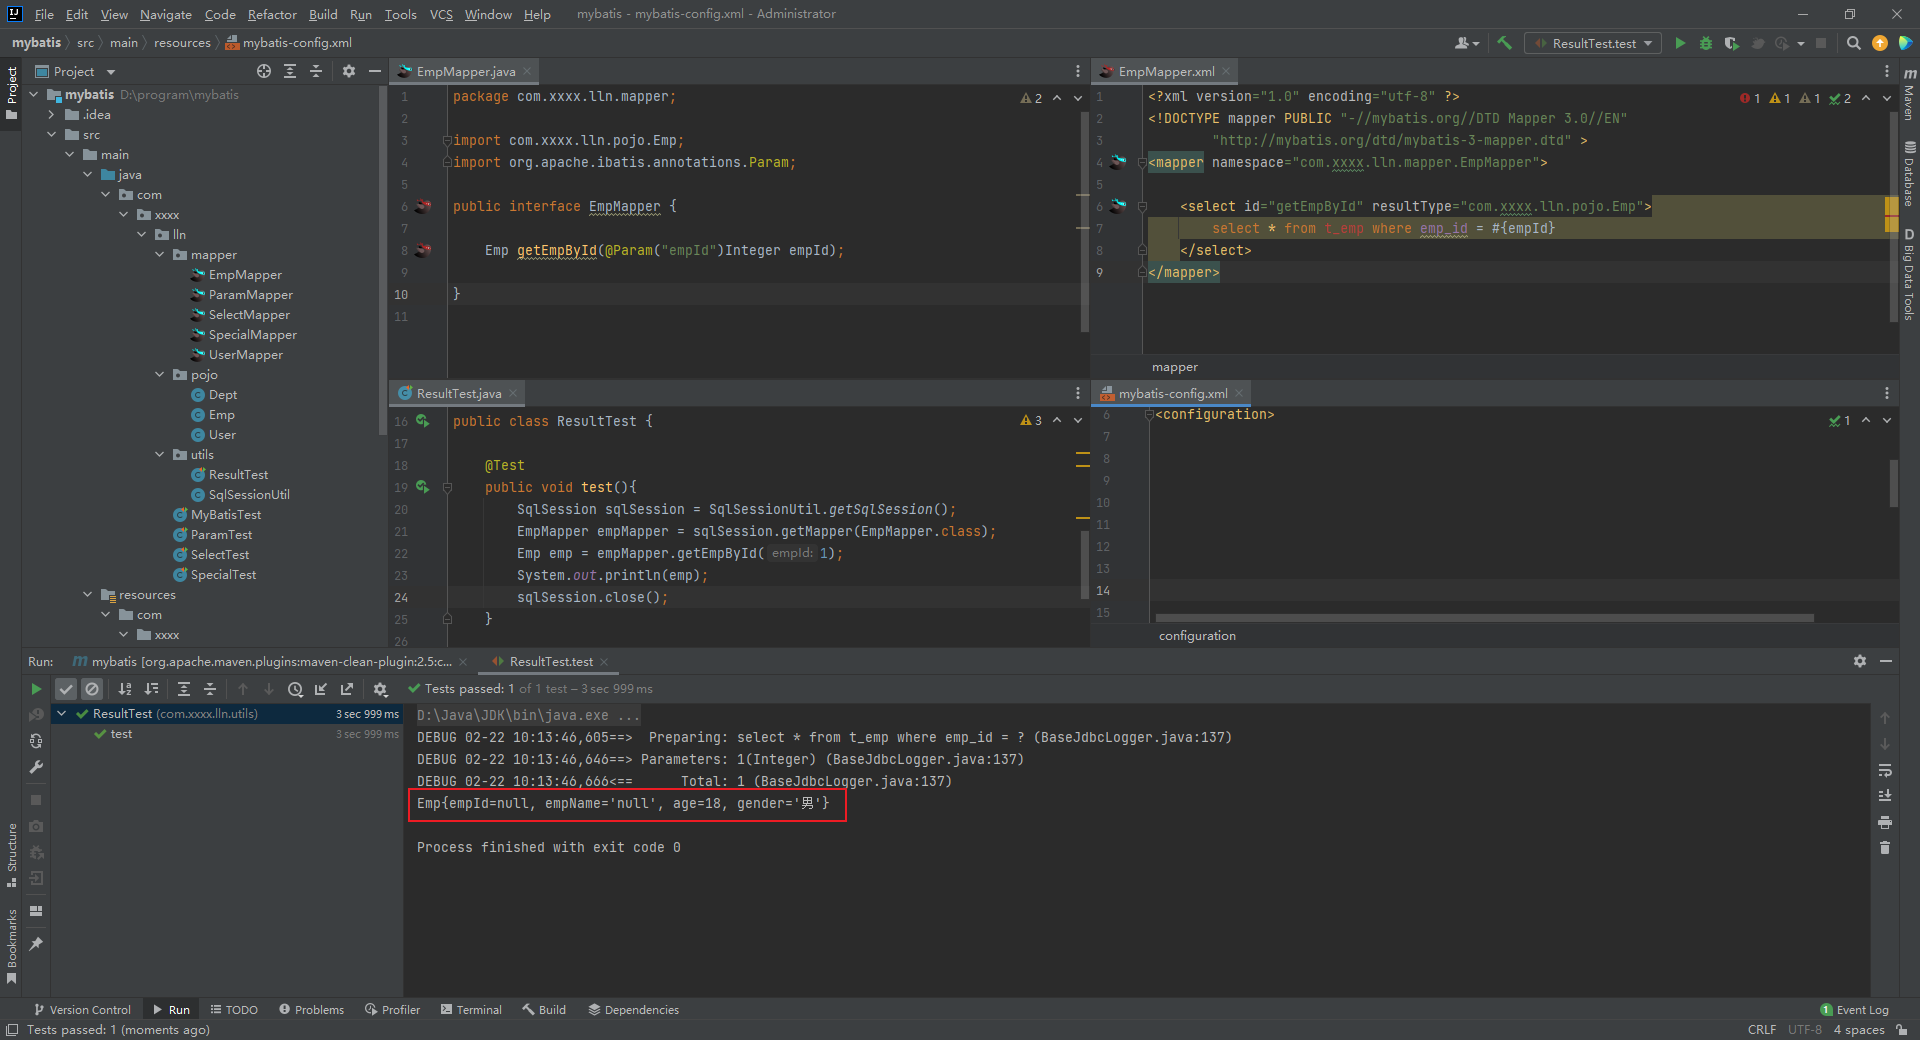Collapse the ResultTest node in test results
Screen dimensions: 1920x1040
pos(62,714)
